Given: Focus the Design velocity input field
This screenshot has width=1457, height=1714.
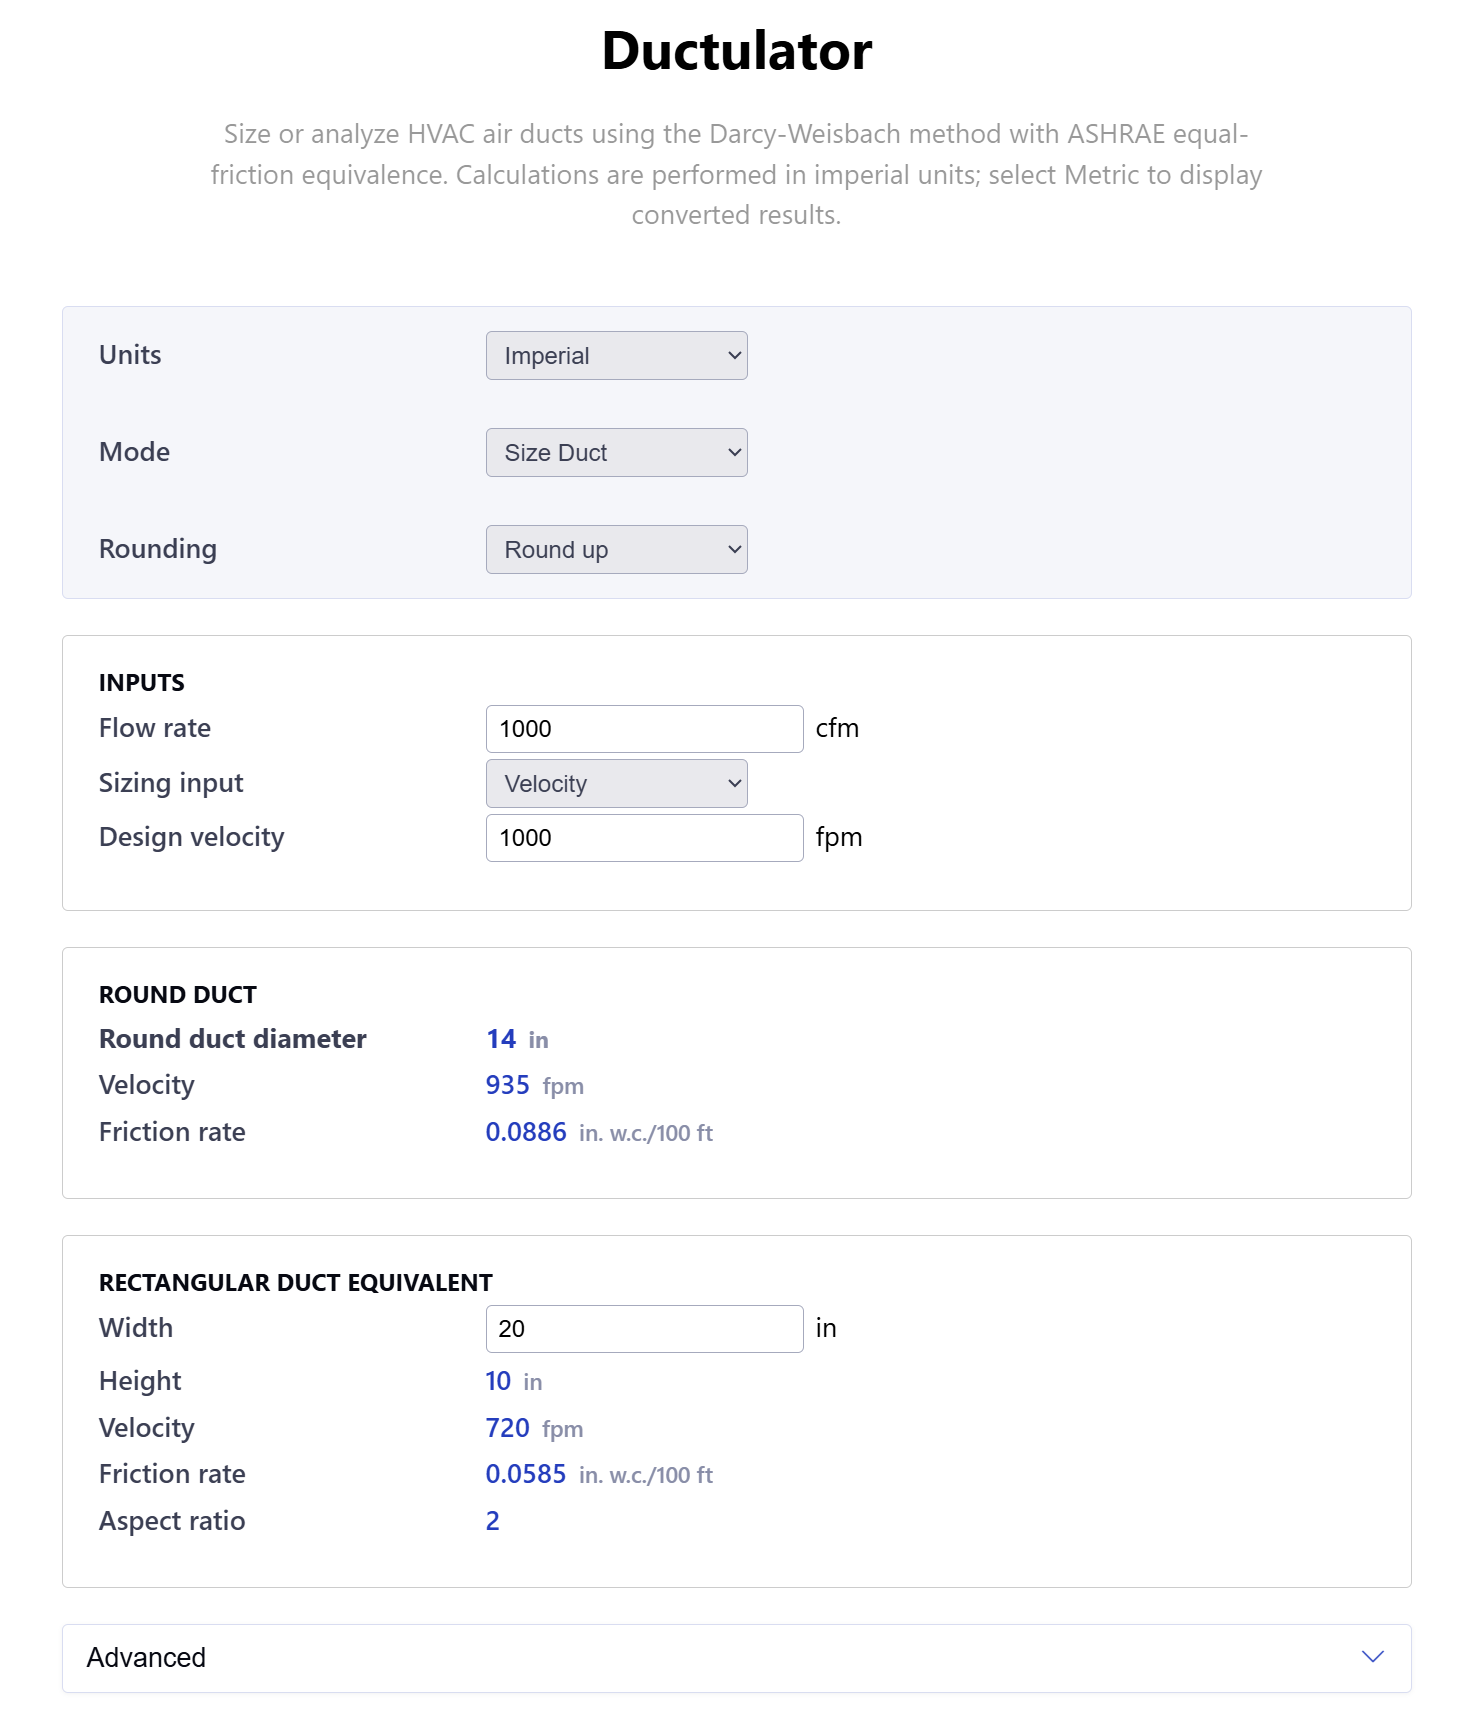Looking at the screenshot, I should click(x=644, y=837).
